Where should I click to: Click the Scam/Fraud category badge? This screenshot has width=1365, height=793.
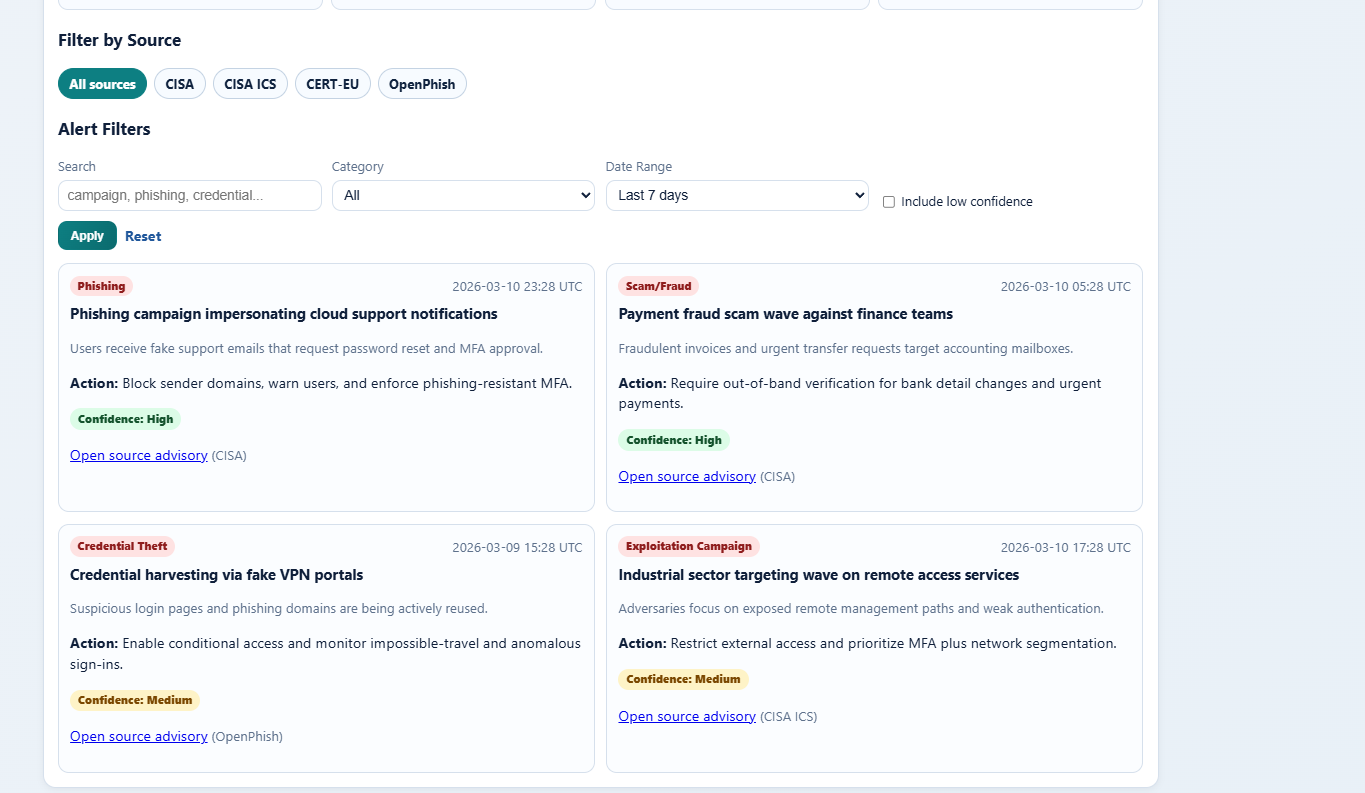pyautogui.click(x=658, y=285)
